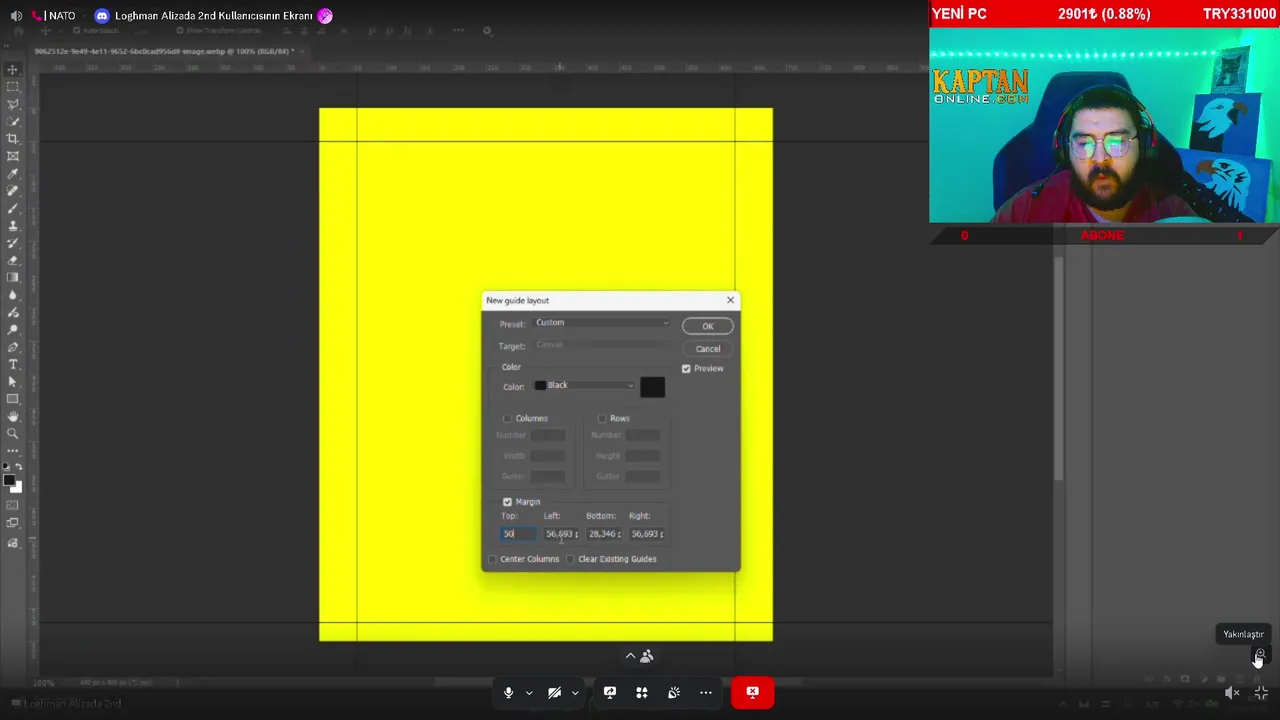Select the Gradient tool
Viewport: 1280px width, 720px height.
point(13,277)
